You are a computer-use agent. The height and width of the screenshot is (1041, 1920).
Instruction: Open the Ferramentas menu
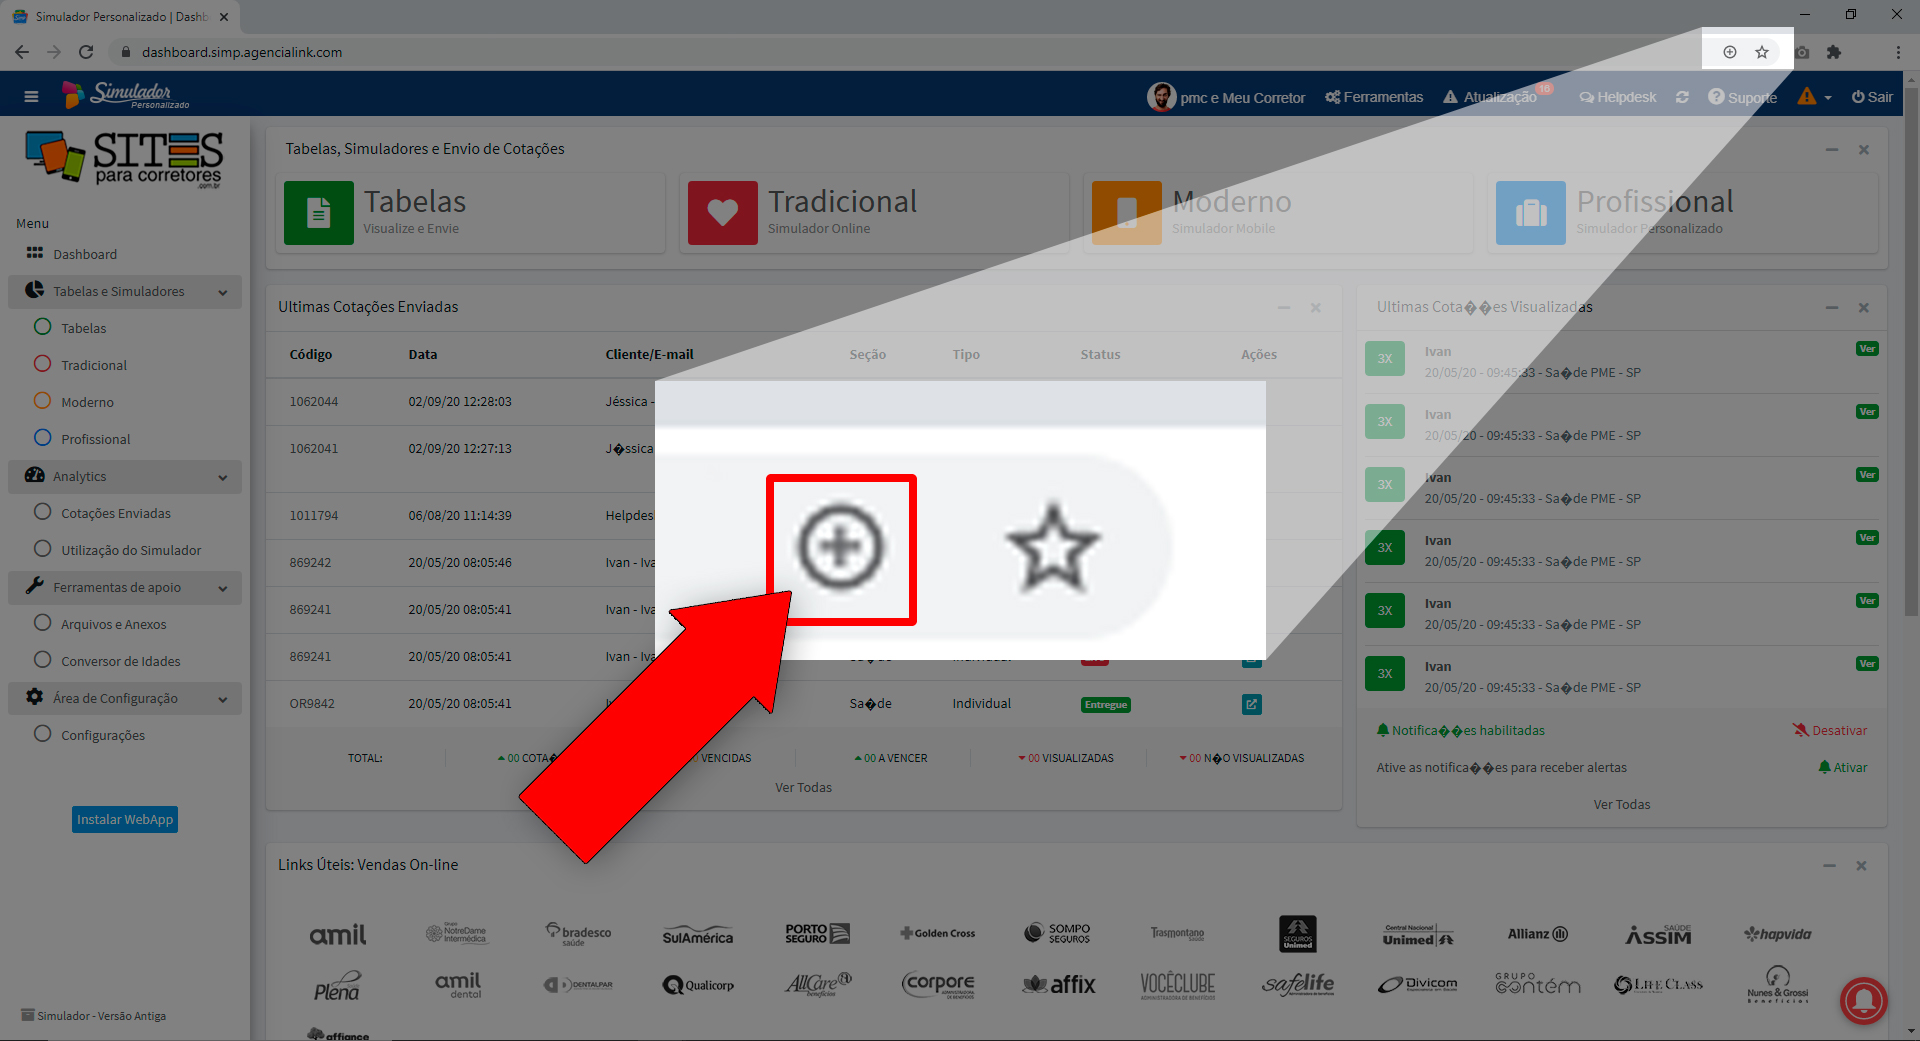(x=1373, y=96)
